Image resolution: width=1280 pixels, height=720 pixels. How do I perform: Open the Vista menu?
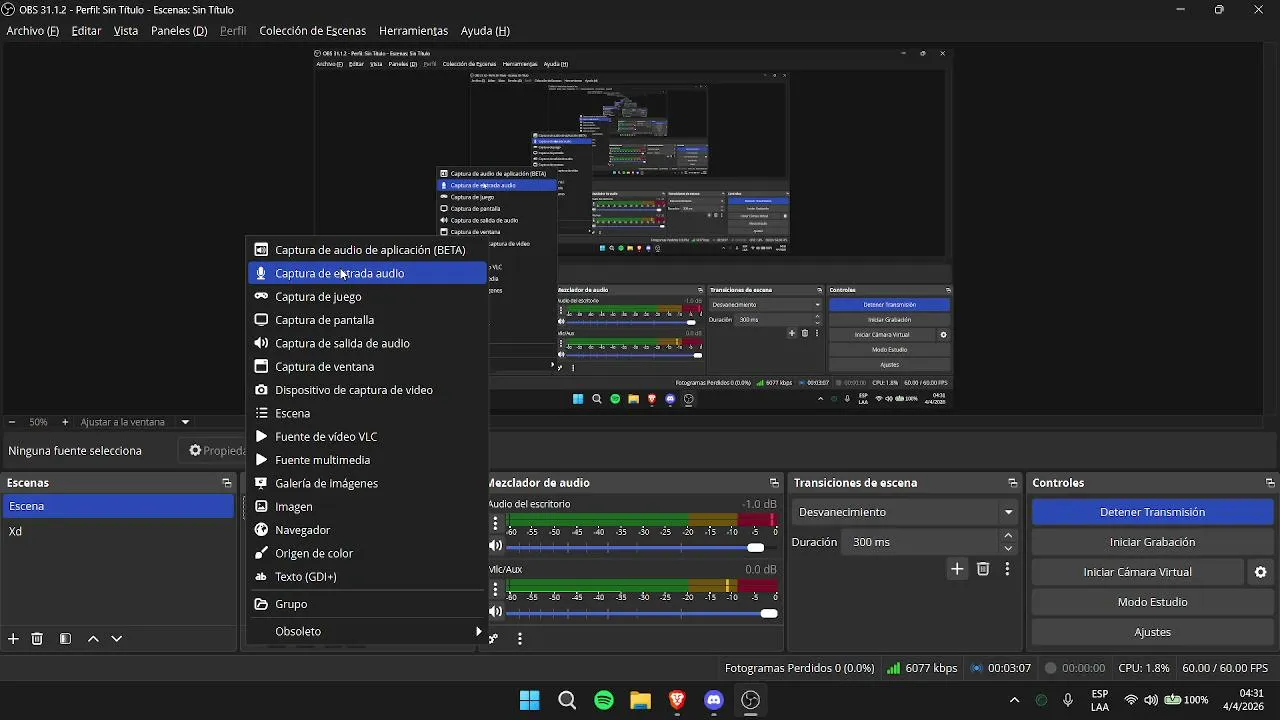(126, 31)
